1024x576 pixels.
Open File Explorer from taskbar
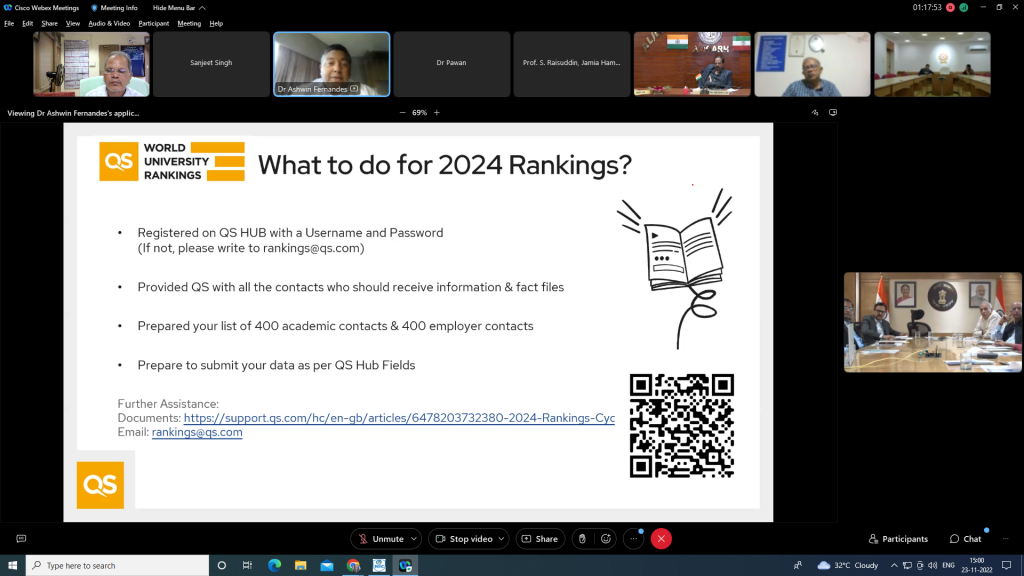click(300, 566)
